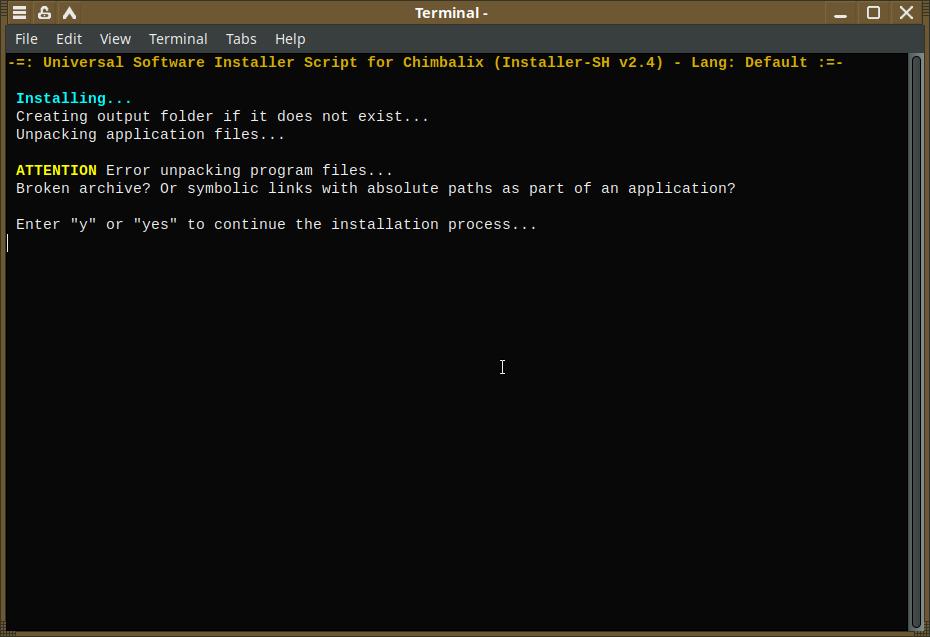Click the shade/roll-up arrow icon in title bar

coord(69,12)
